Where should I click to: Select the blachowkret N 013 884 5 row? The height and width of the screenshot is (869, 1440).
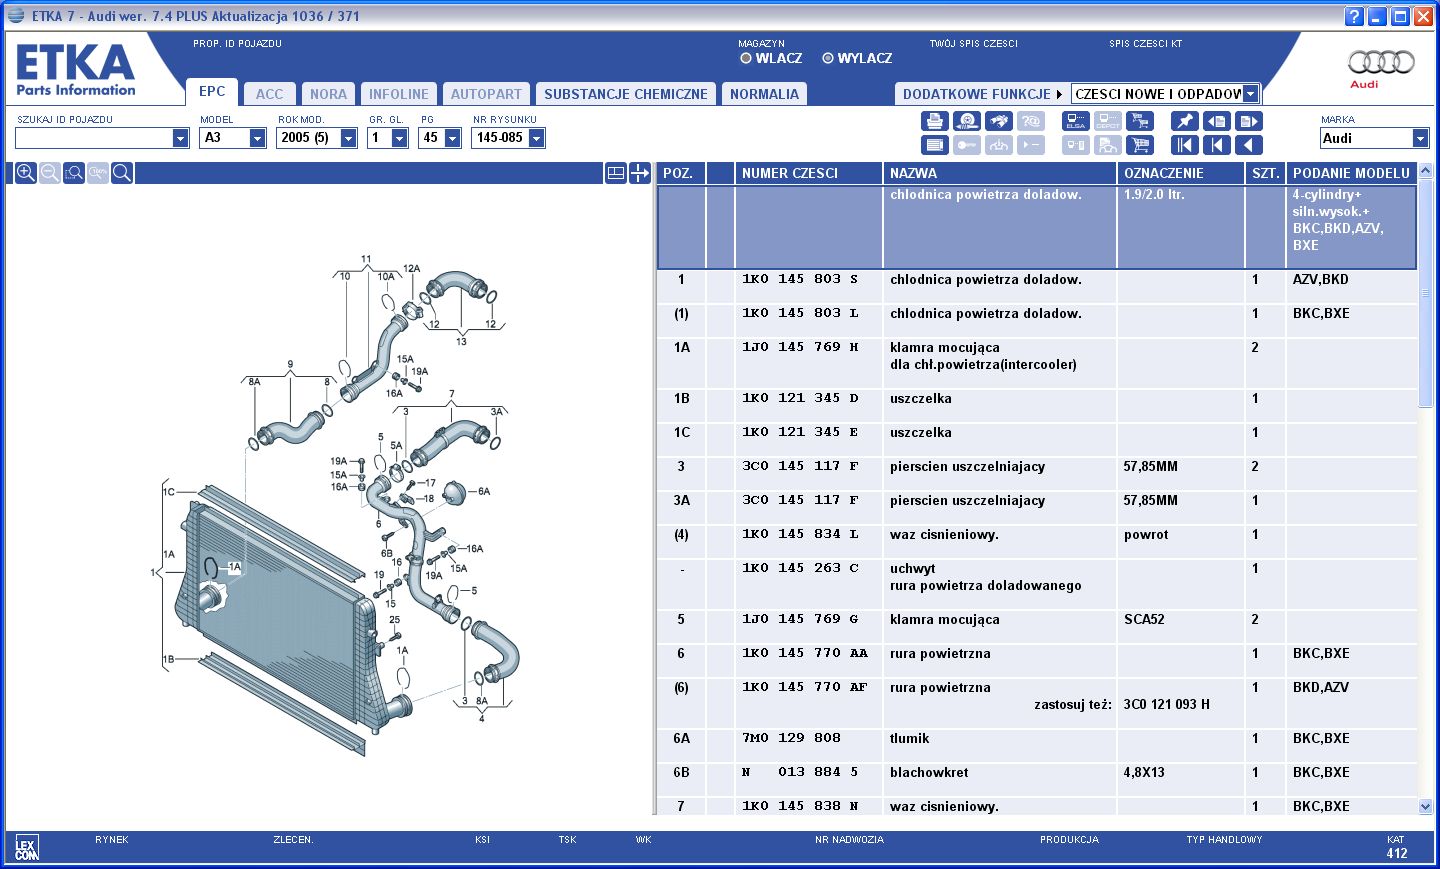click(x=1037, y=781)
